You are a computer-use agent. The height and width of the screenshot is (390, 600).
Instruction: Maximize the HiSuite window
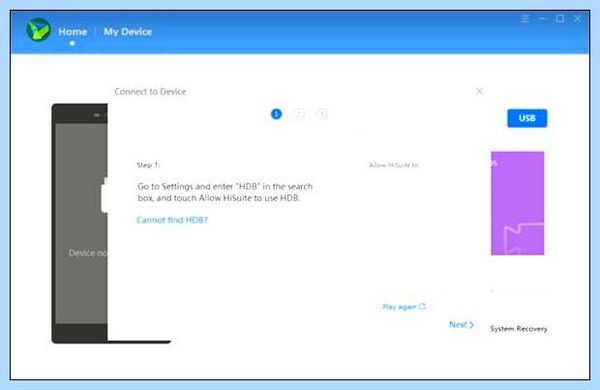(560, 18)
